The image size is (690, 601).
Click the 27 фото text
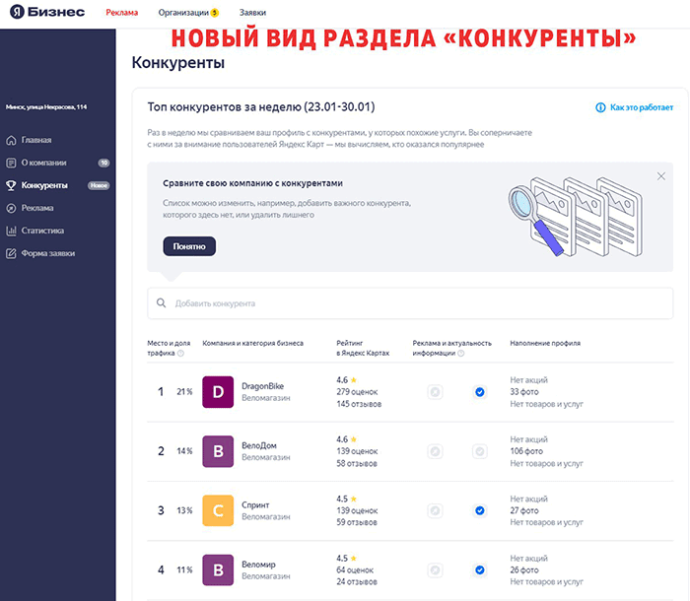[x=524, y=510]
